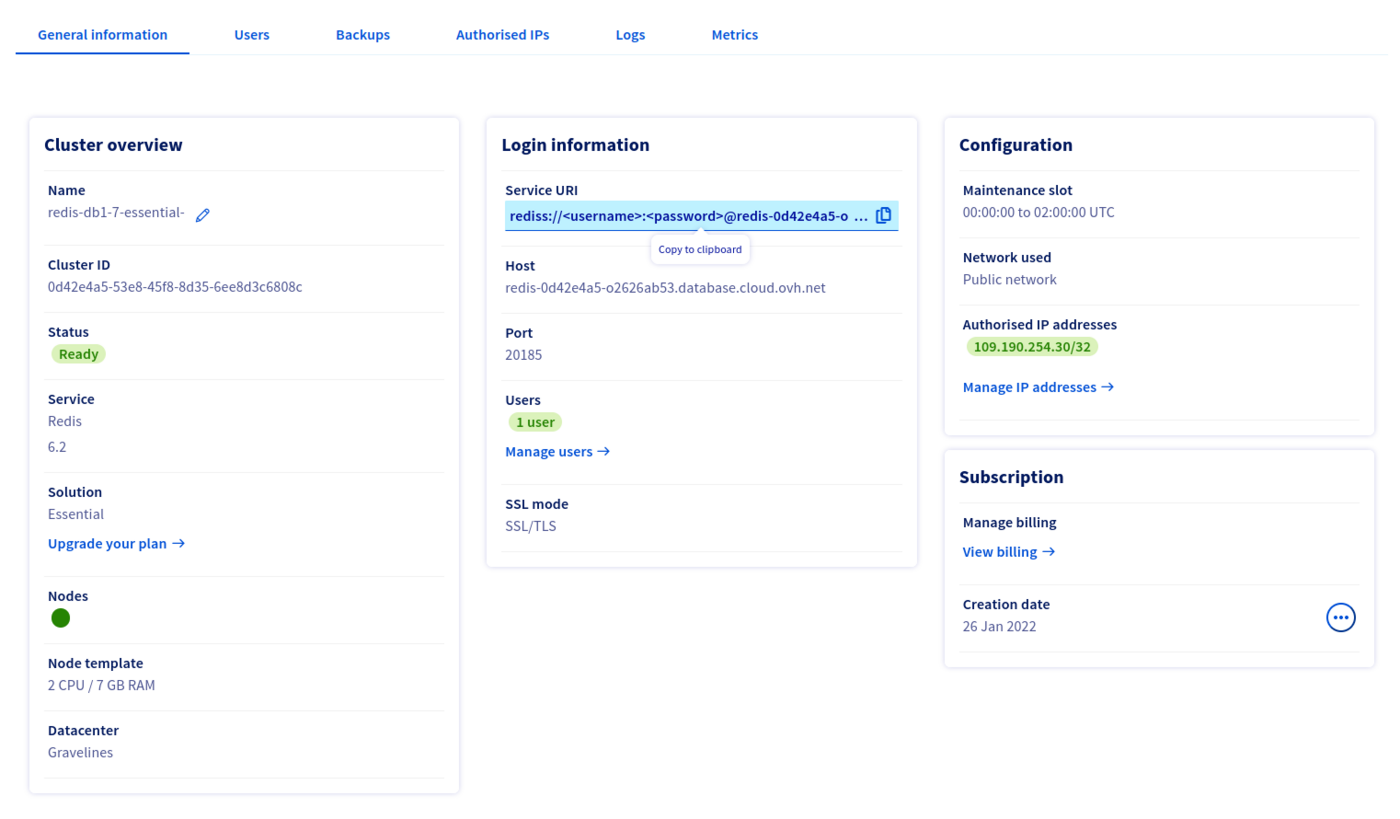Click Manage IP addresses
The image size is (1400, 819).
[x=1030, y=387]
